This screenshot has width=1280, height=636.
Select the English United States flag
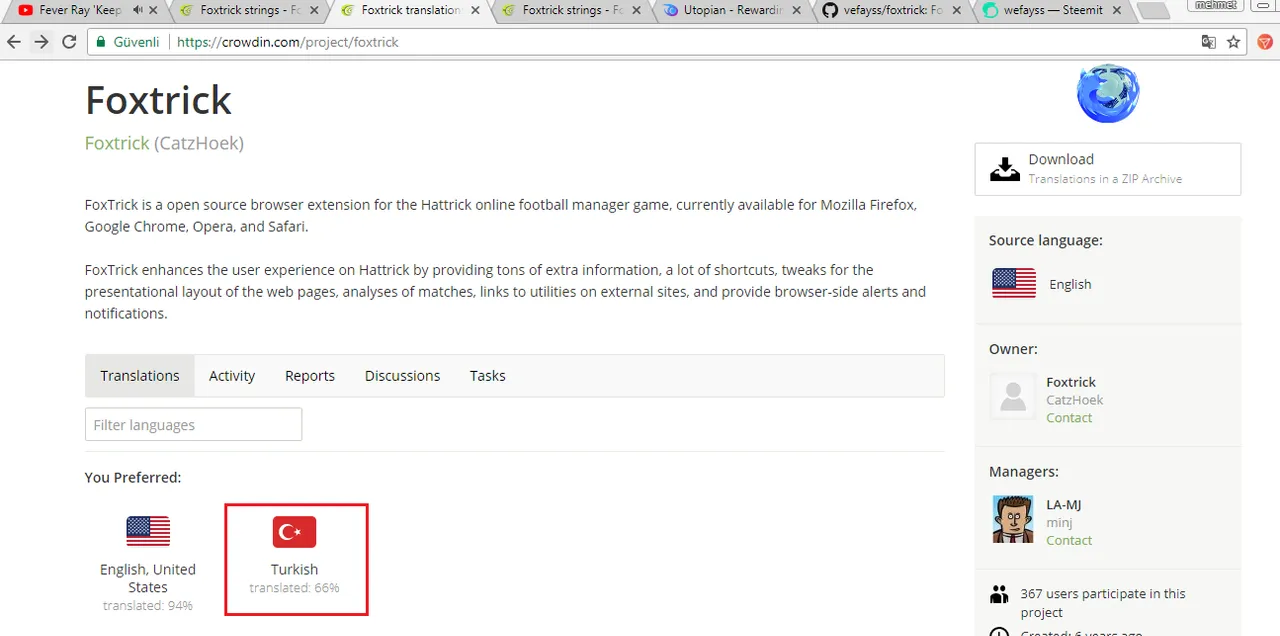(x=148, y=531)
